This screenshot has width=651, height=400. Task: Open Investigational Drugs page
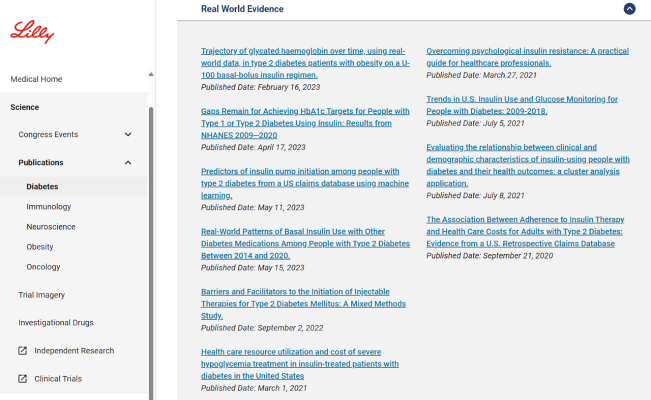click(x=55, y=323)
